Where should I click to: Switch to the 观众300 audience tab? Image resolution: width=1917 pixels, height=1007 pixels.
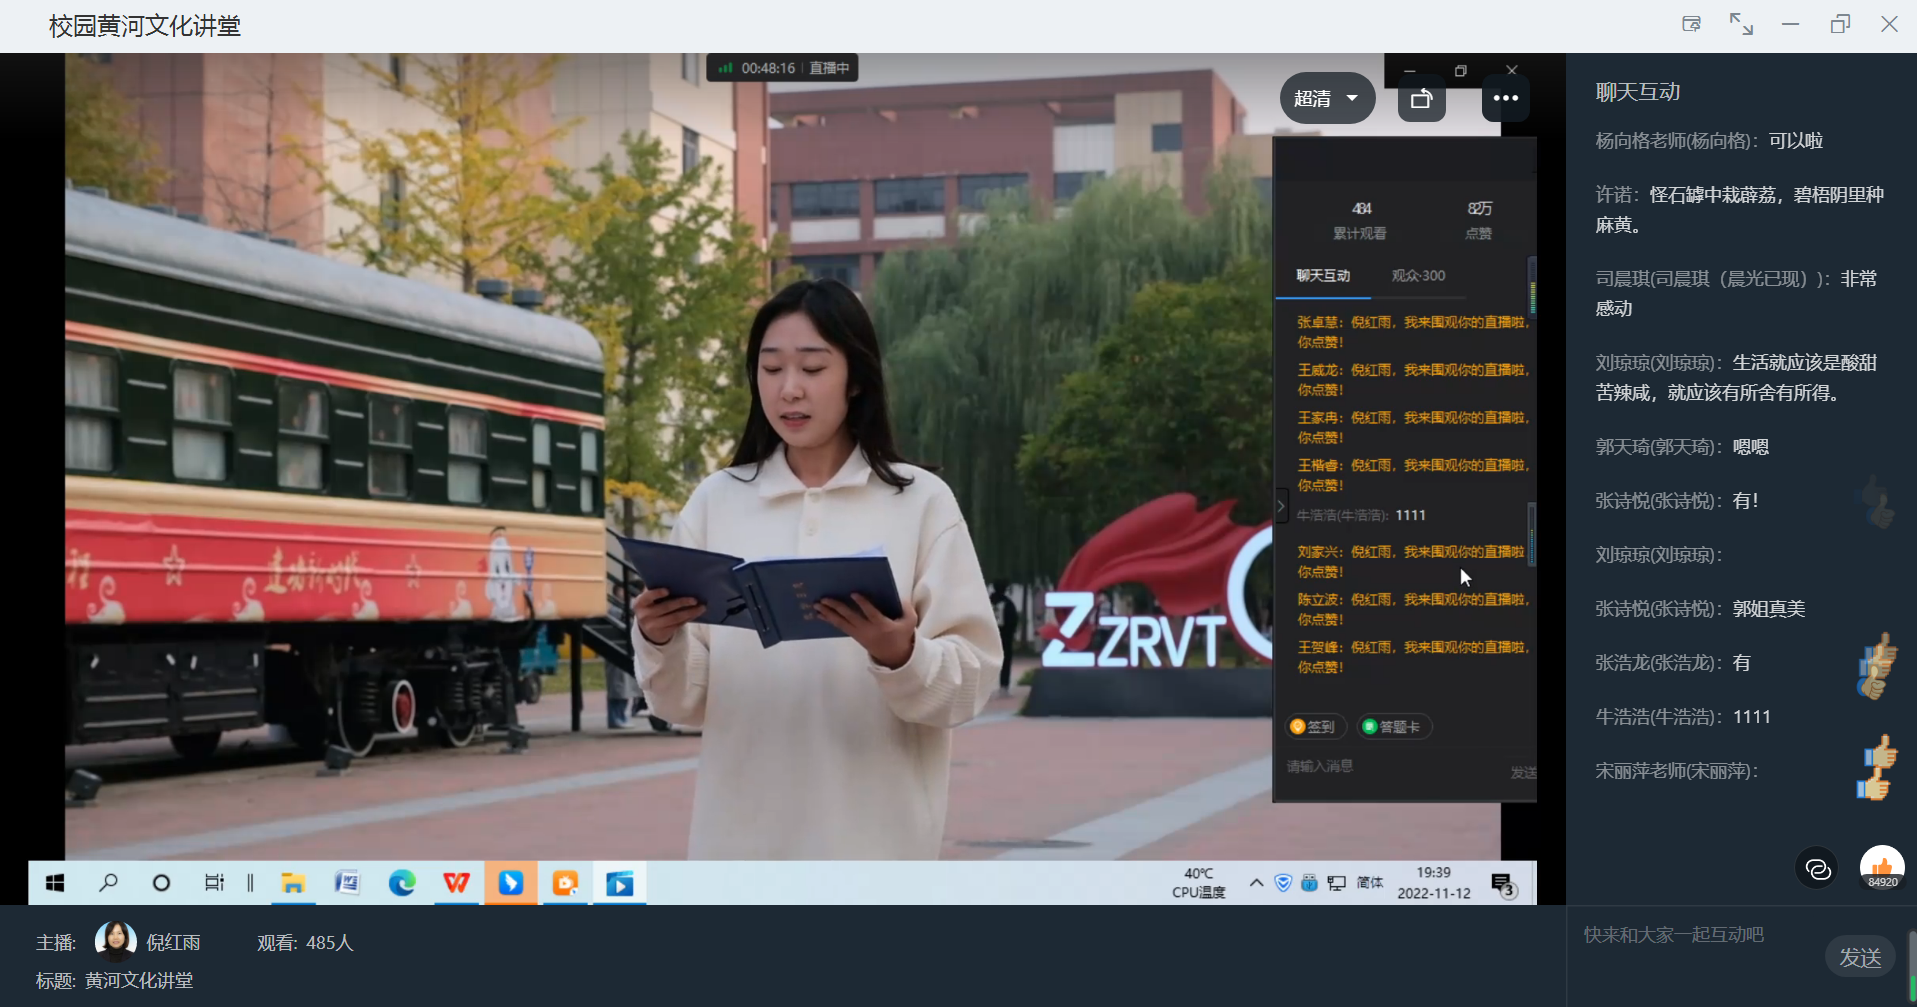(x=1418, y=276)
